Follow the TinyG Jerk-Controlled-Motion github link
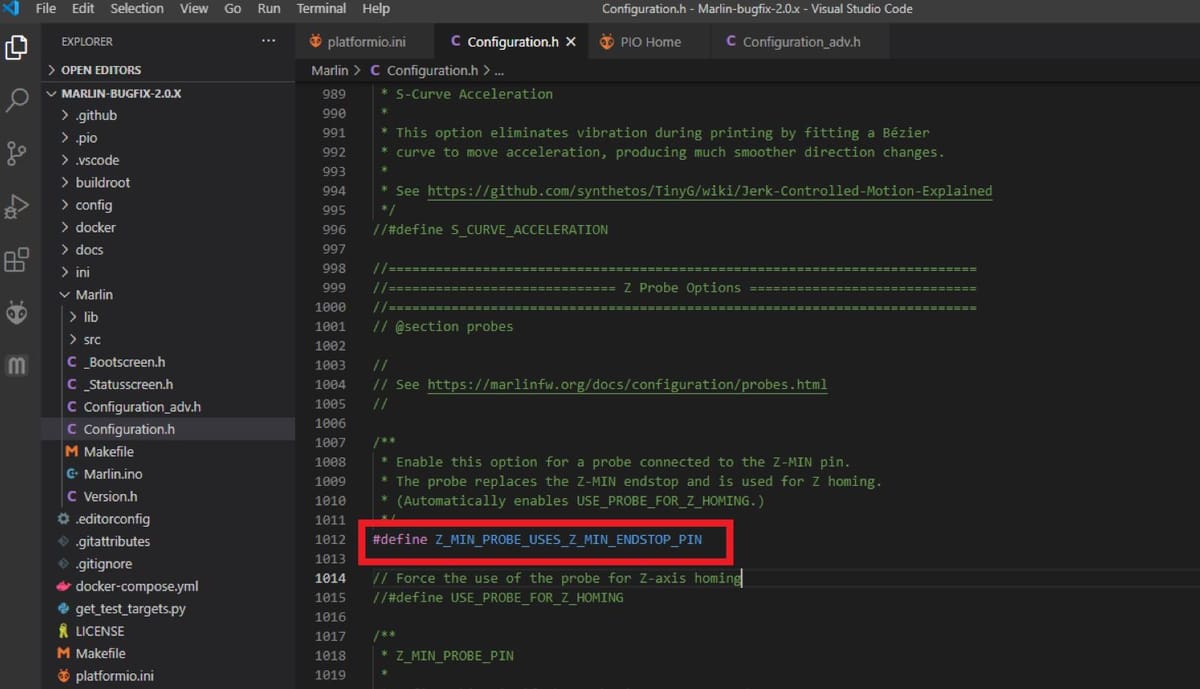This screenshot has width=1200, height=689. [x=710, y=191]
